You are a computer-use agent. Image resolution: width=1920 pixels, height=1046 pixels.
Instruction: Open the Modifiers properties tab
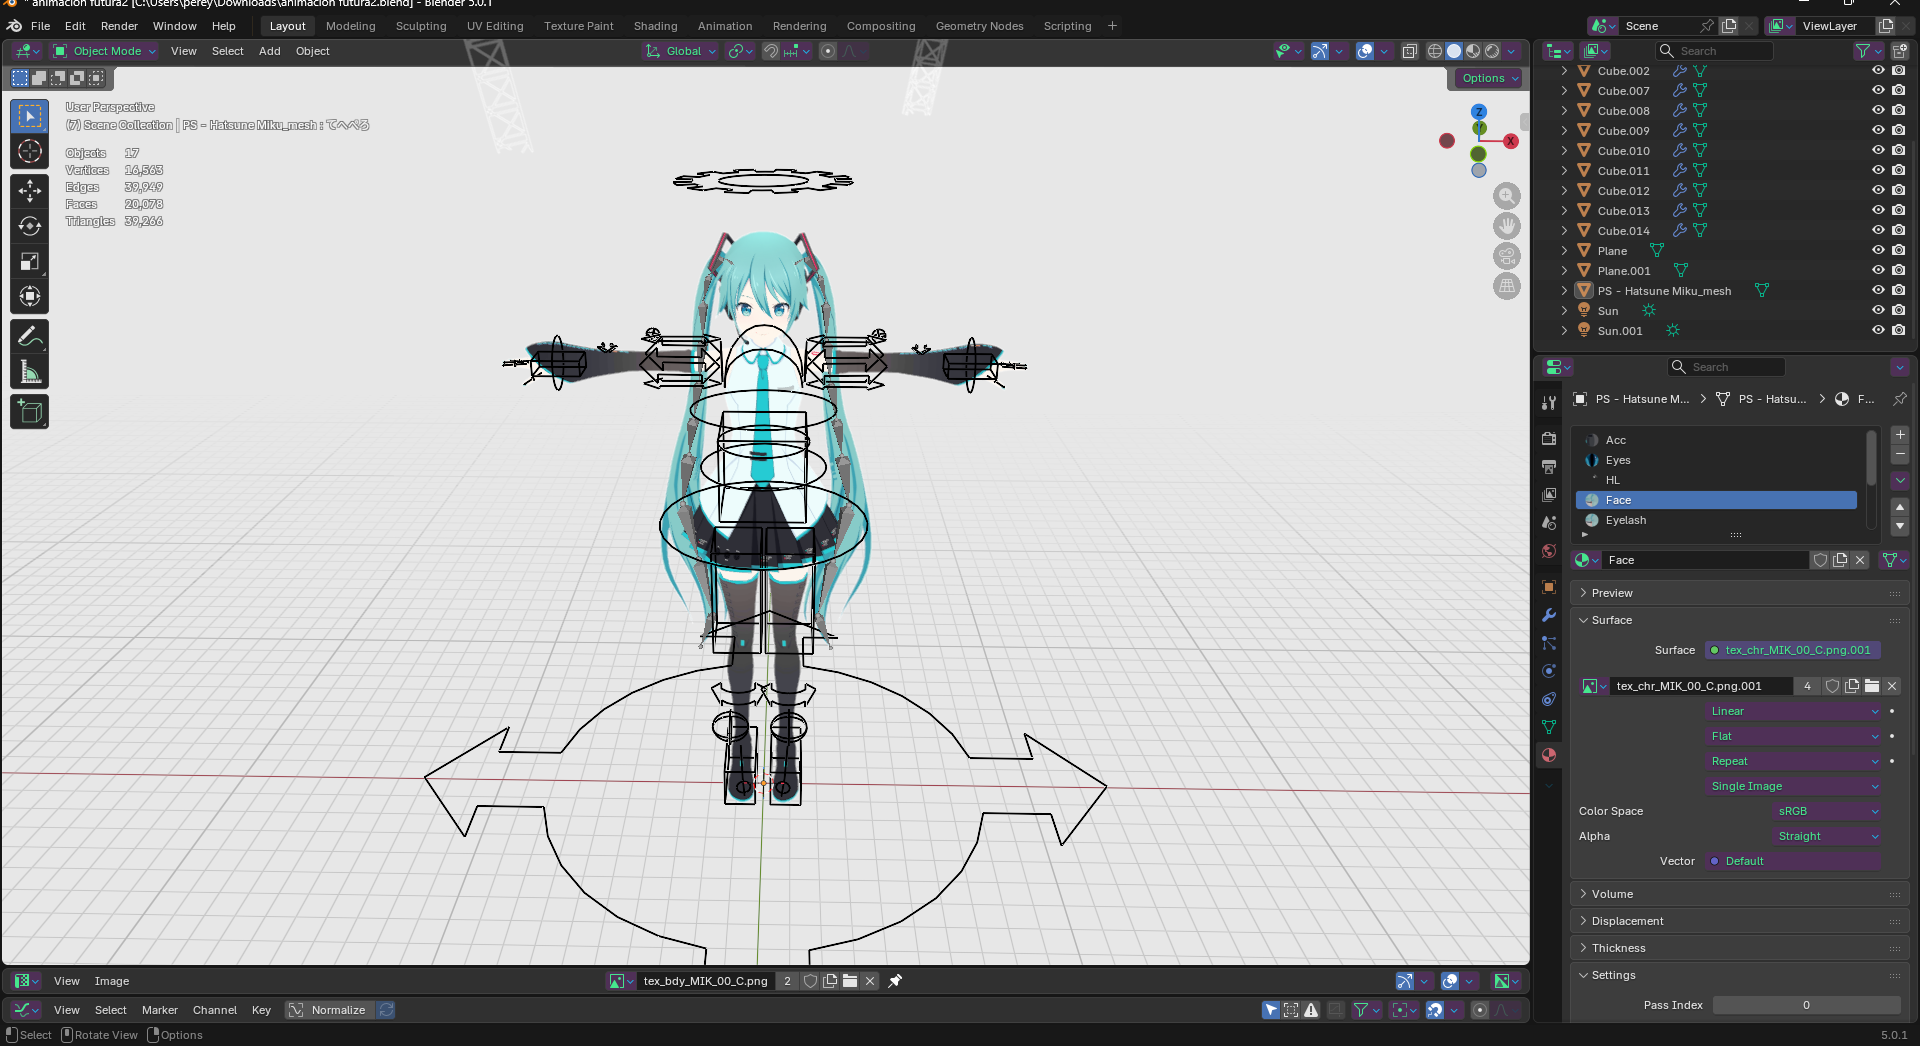[1549, 615]
